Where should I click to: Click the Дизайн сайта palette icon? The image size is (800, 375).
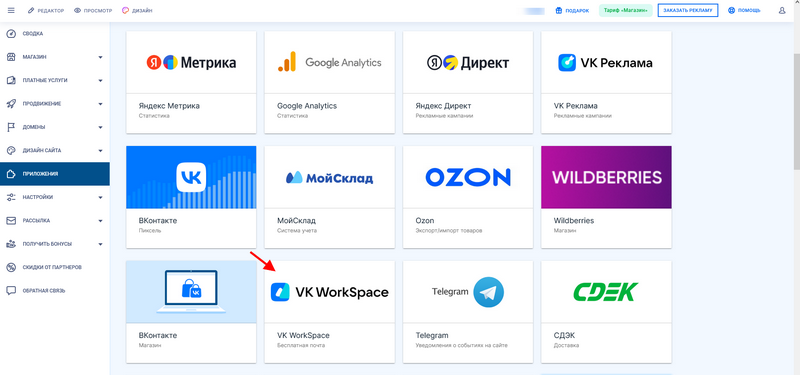11,151
